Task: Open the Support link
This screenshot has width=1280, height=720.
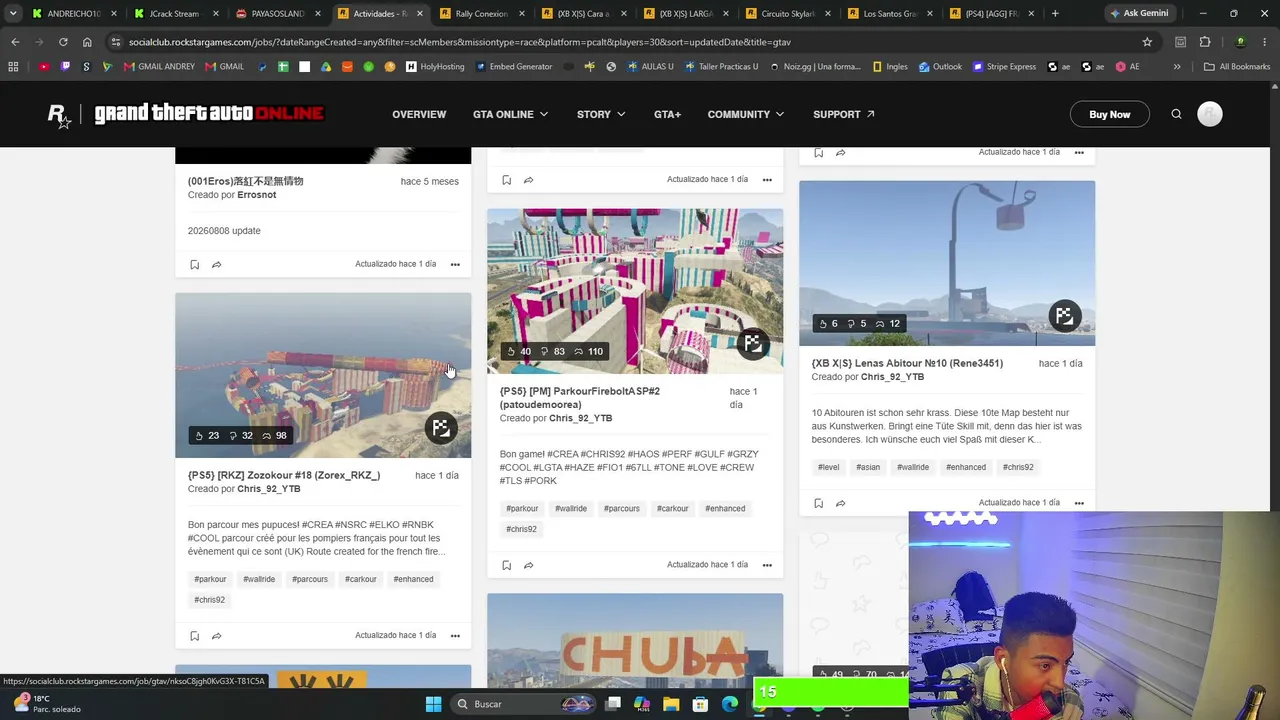Action: click(x=844, y=114)
